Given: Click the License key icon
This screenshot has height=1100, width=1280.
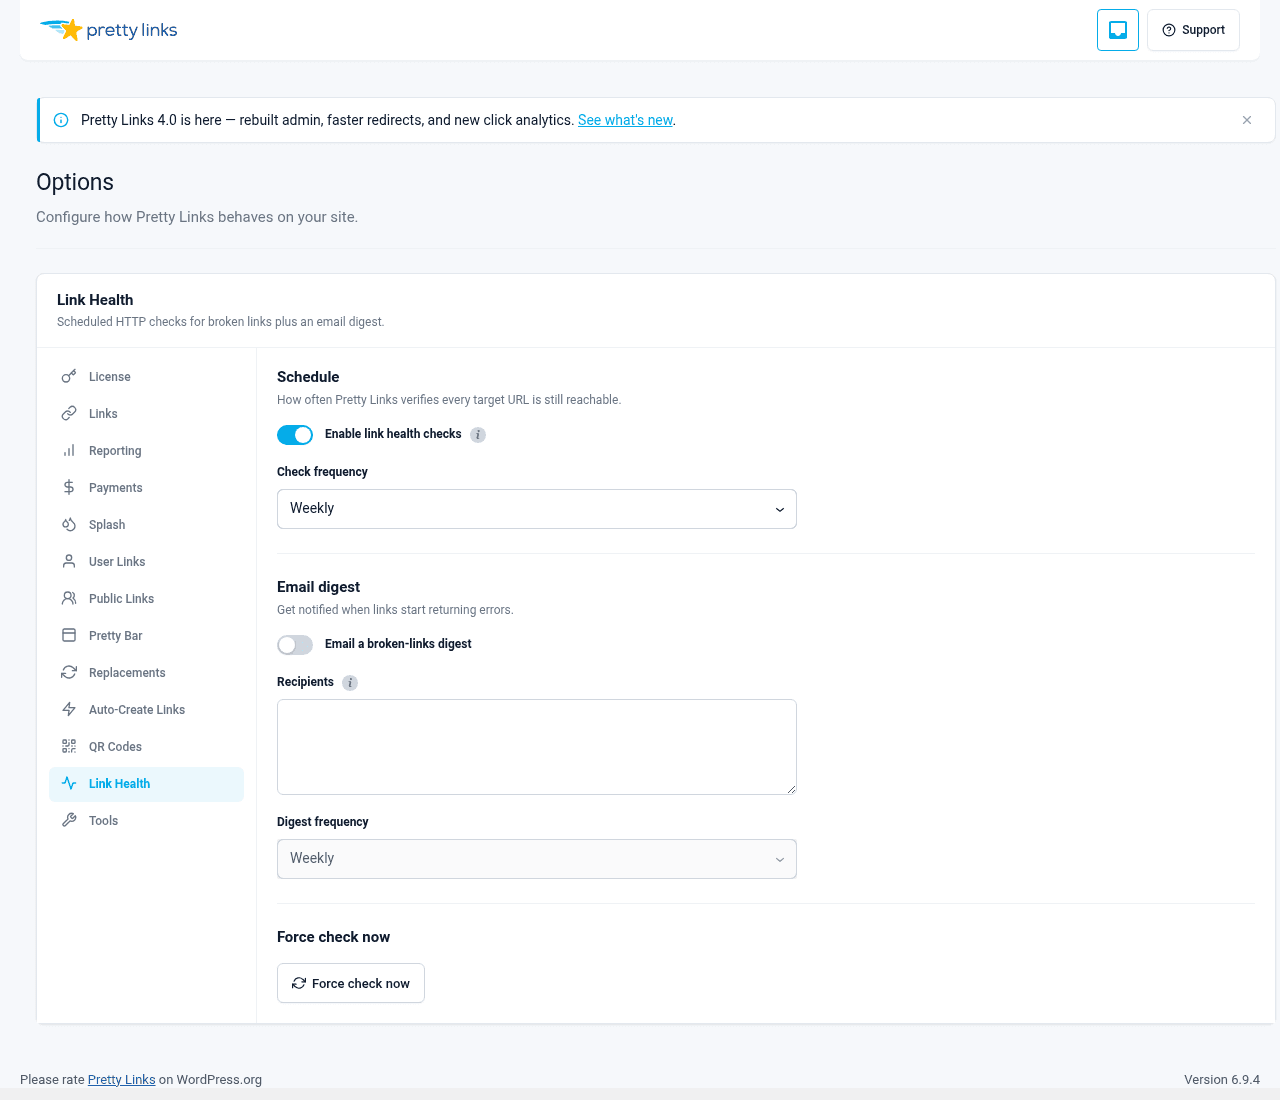Looking at the screenshot, I should [x=69, y=377].
